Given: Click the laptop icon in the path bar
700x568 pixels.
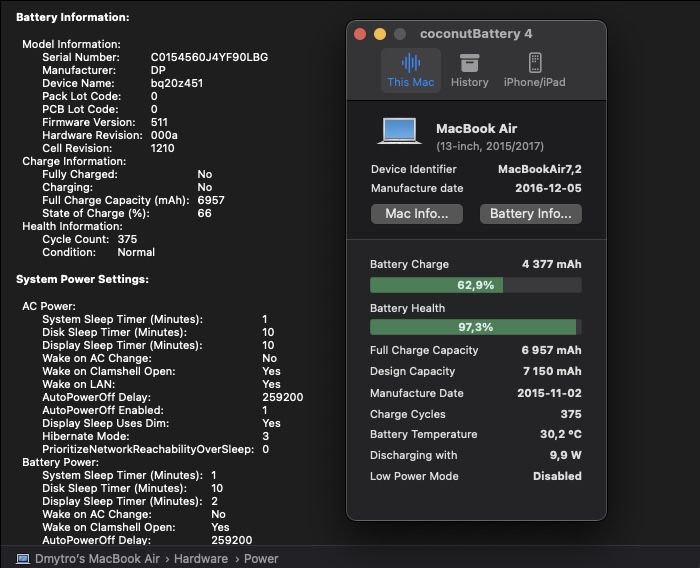Looking at the screenshot, I should pos(23,559).
